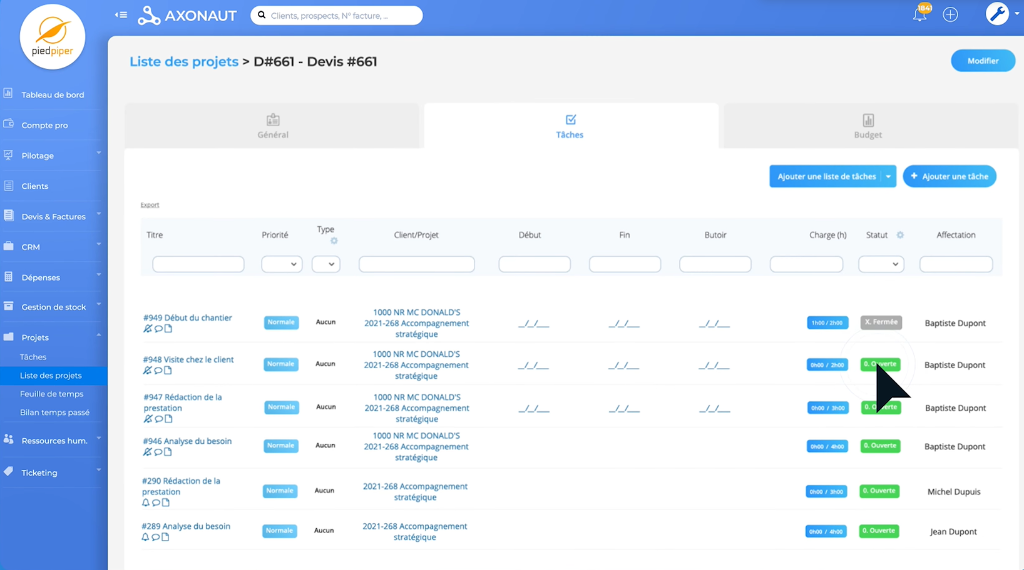Click the Piedpiper company logo

pos(52,37)
